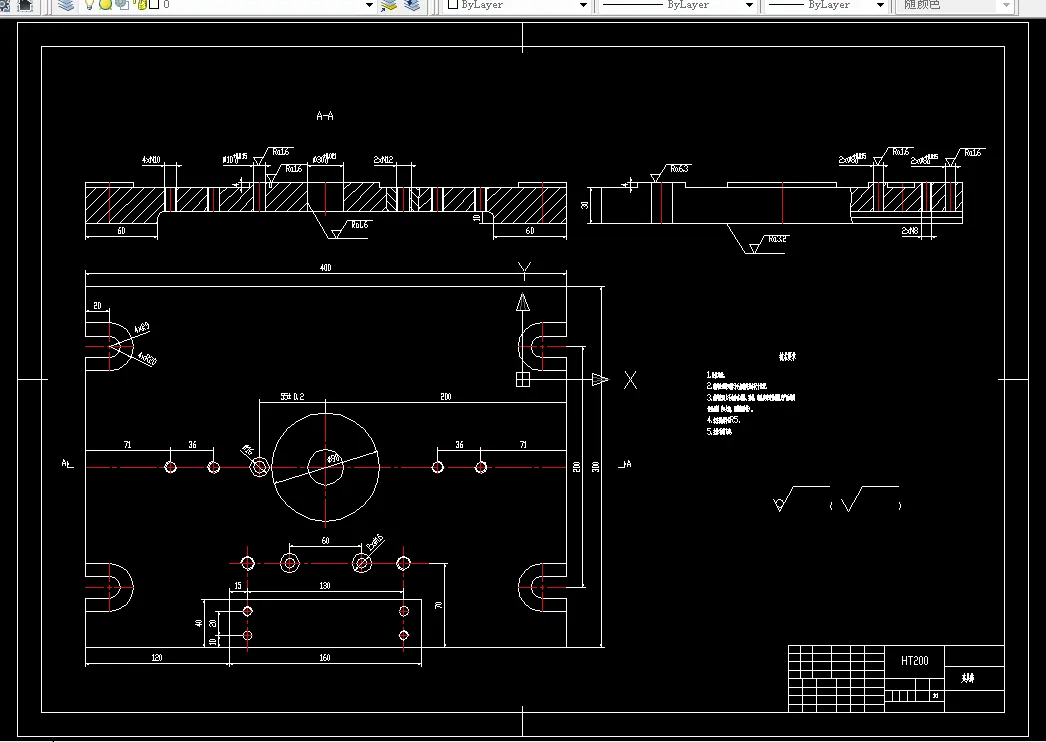Viewport: 1046px width, 742px height.
Task: Select the 160 dimension text
Action: [325, 657]
